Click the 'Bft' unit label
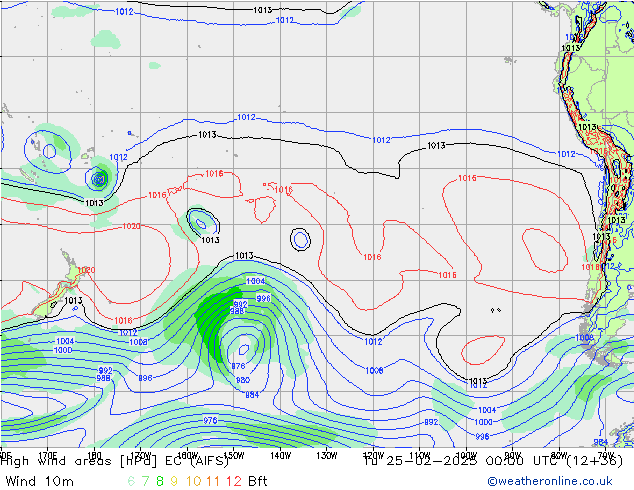Screen dimensions: 634x490 258,481
